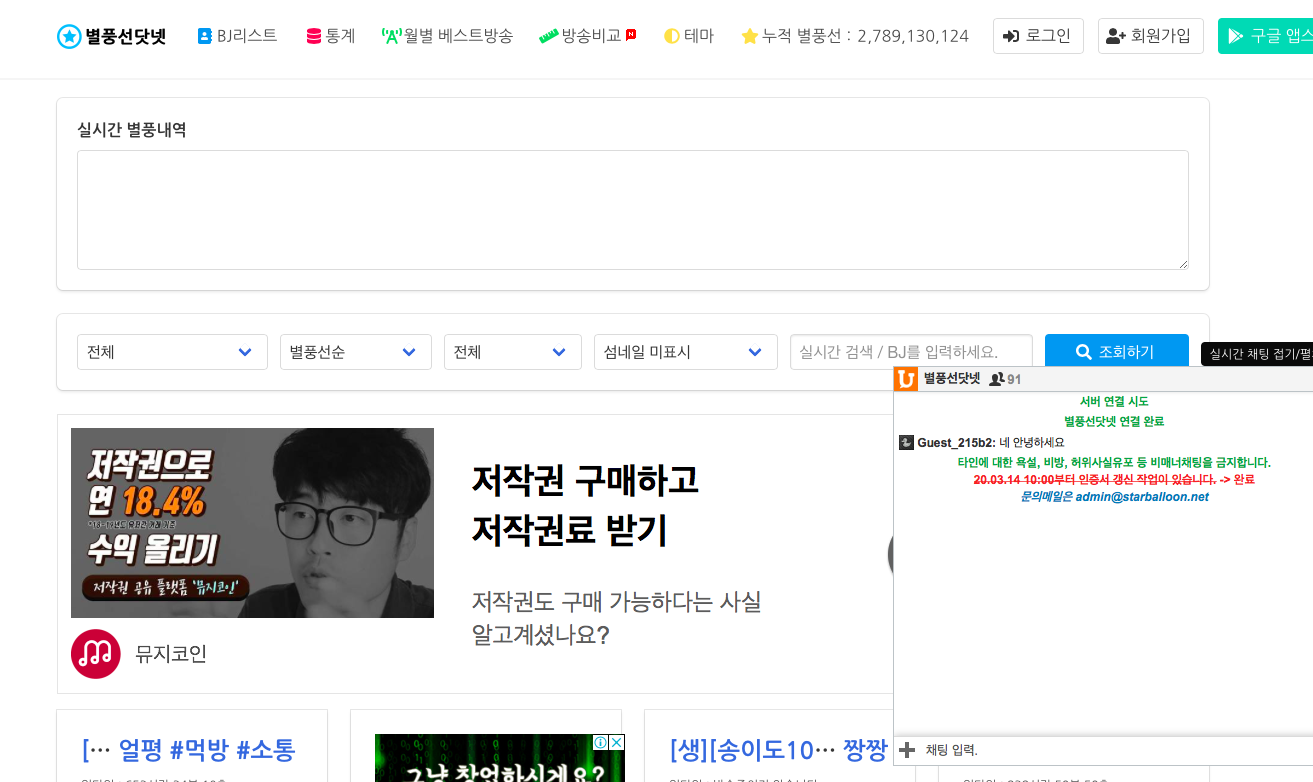Click the plus icon beside 채팅 입력
This screenshot has width=1313, height=782.
click(x=907, y=750)
